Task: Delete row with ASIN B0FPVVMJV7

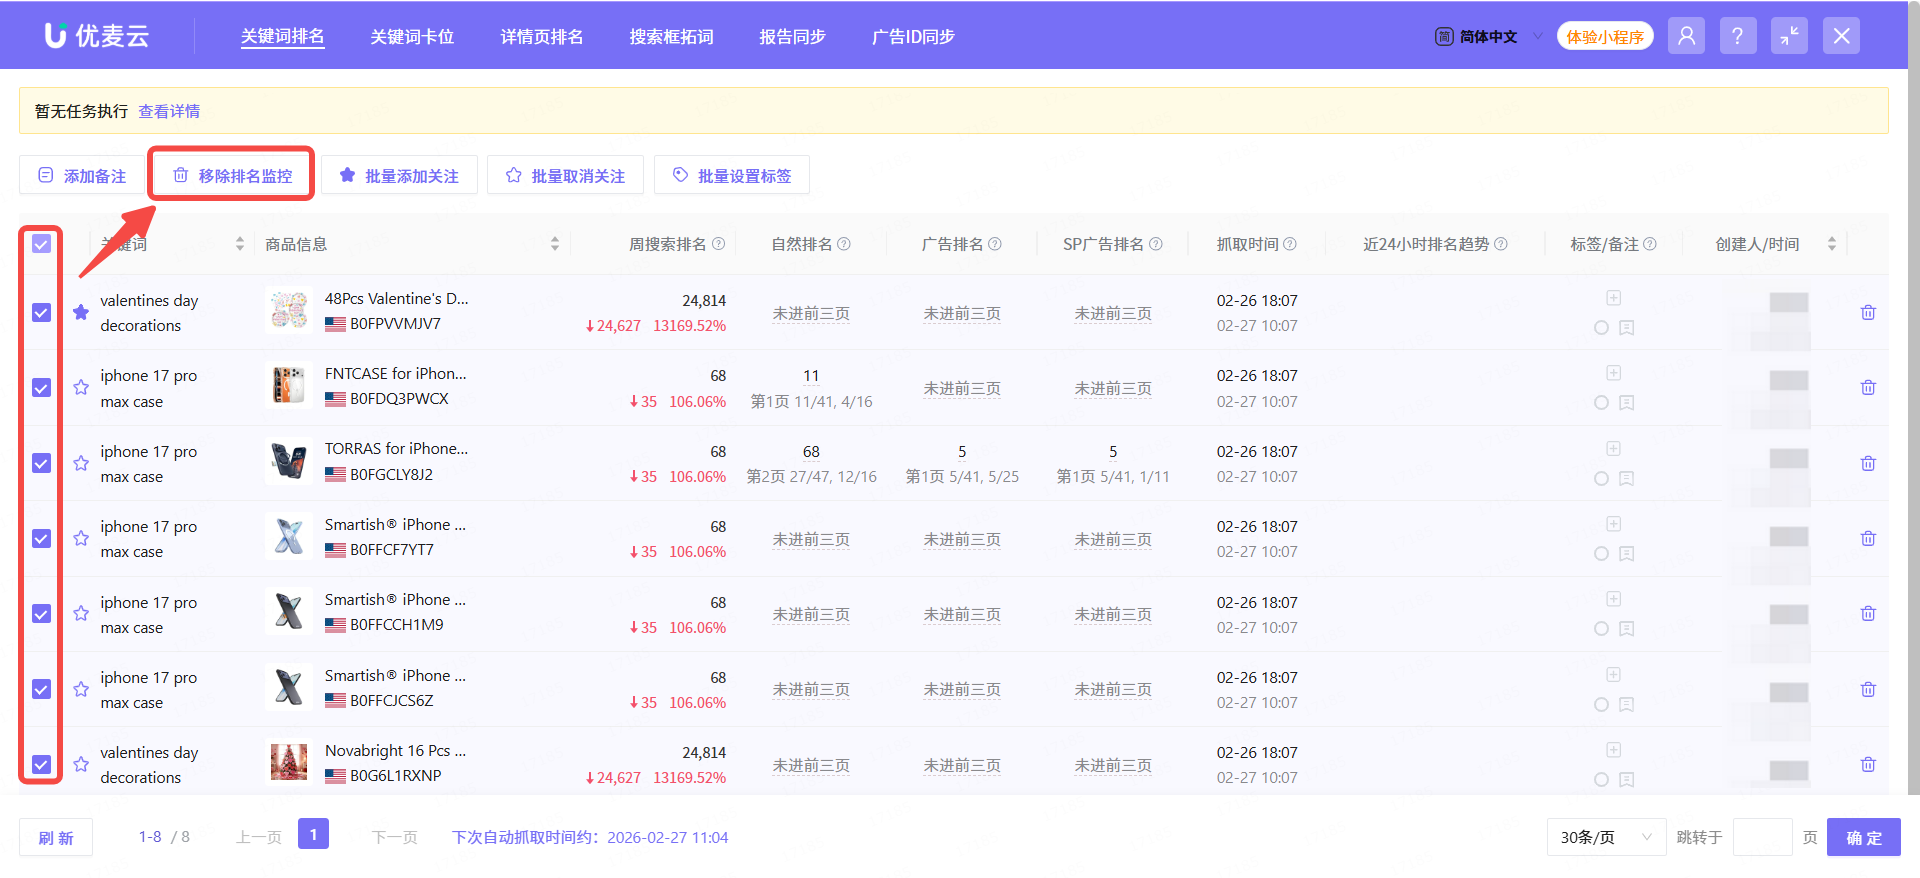Action: (1867, 313)
